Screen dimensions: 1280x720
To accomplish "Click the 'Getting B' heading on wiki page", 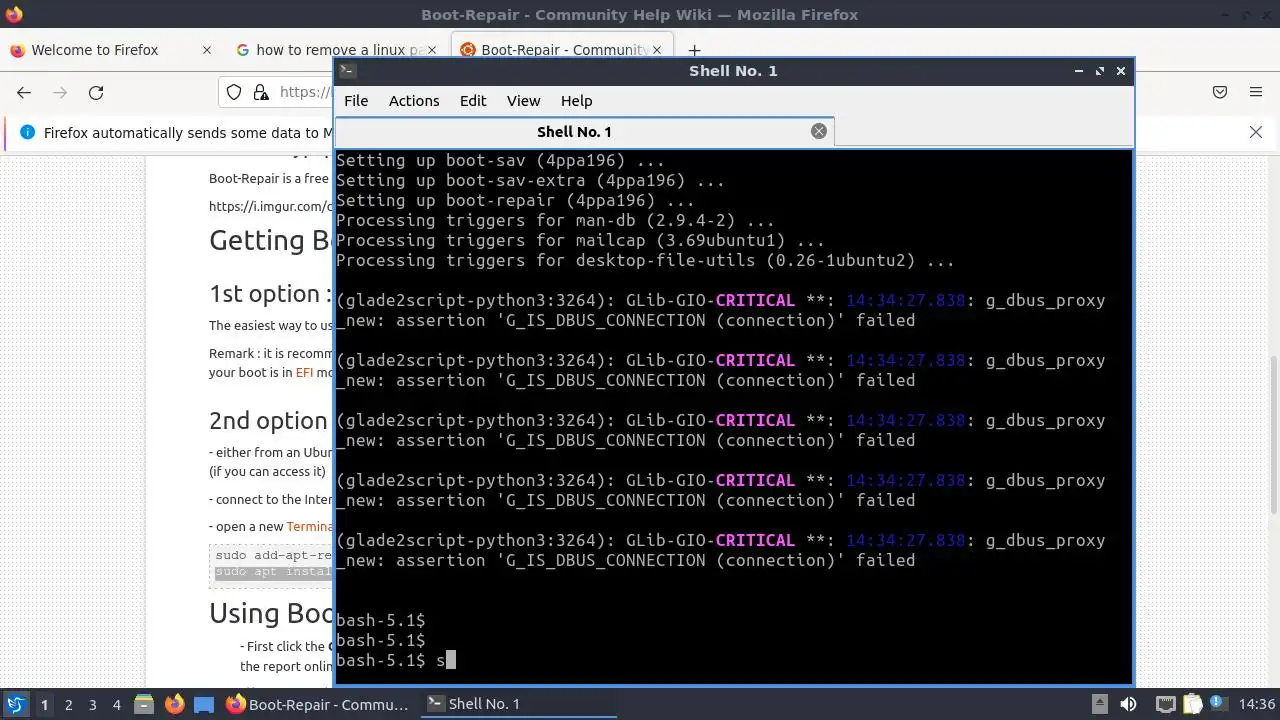I will (270, 240).
